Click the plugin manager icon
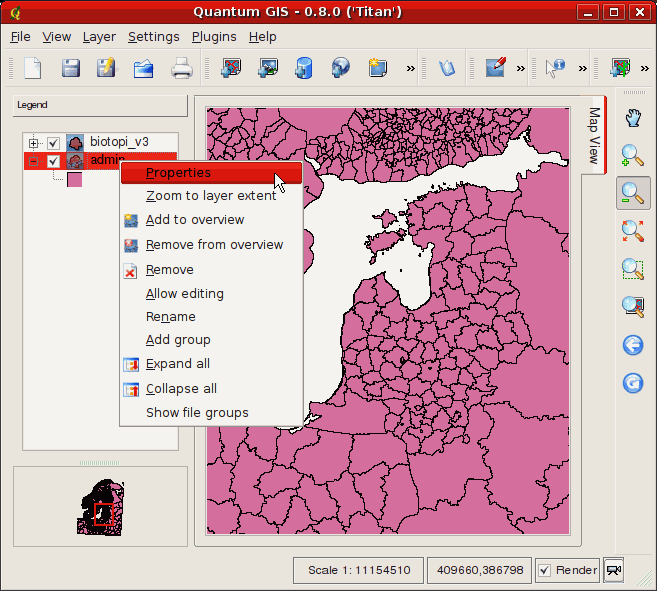This screenshot has width=657, height=591. [447, 68]
